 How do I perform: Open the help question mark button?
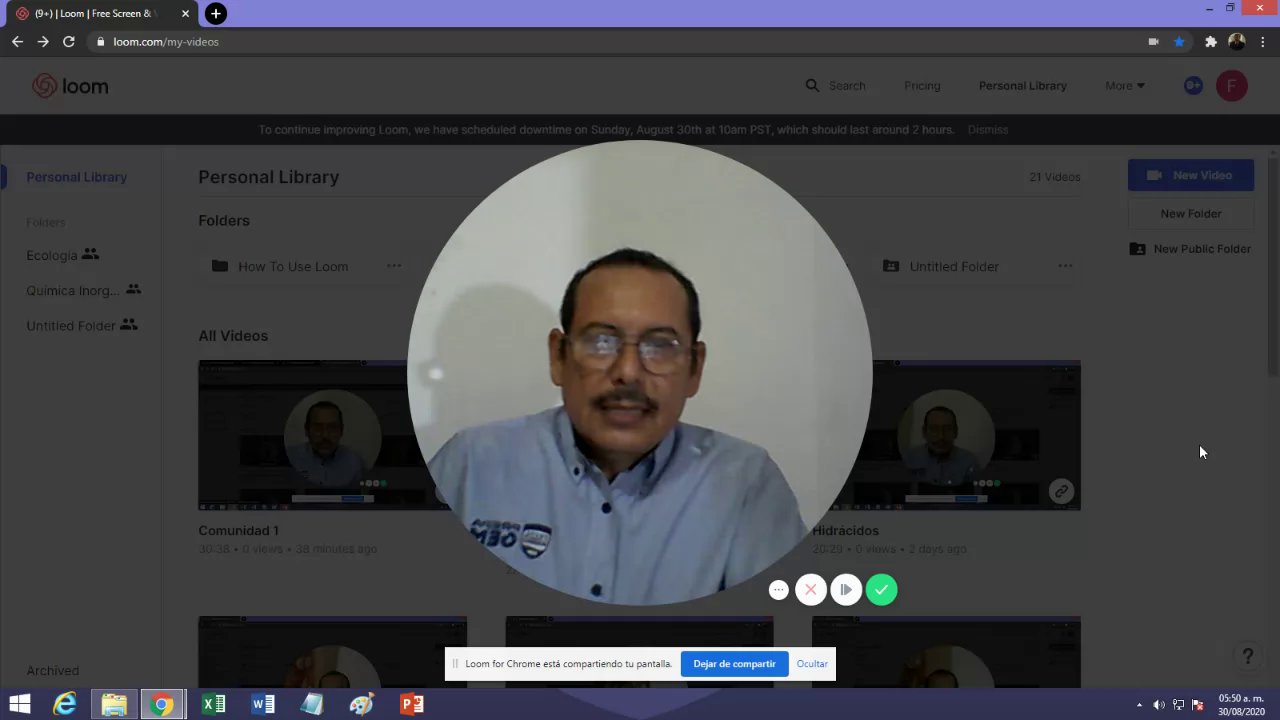(x=1247, y=656)
